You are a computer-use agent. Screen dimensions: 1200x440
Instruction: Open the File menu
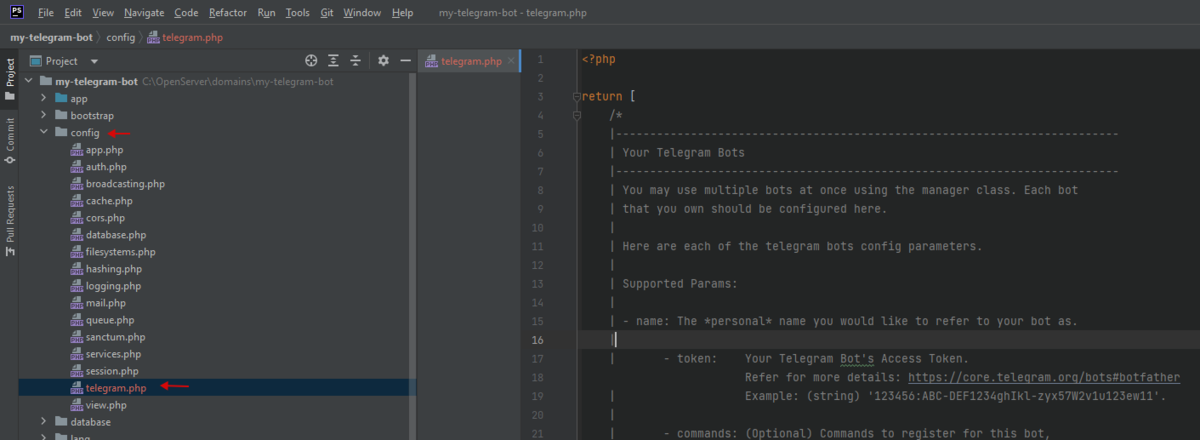[46, 14]
